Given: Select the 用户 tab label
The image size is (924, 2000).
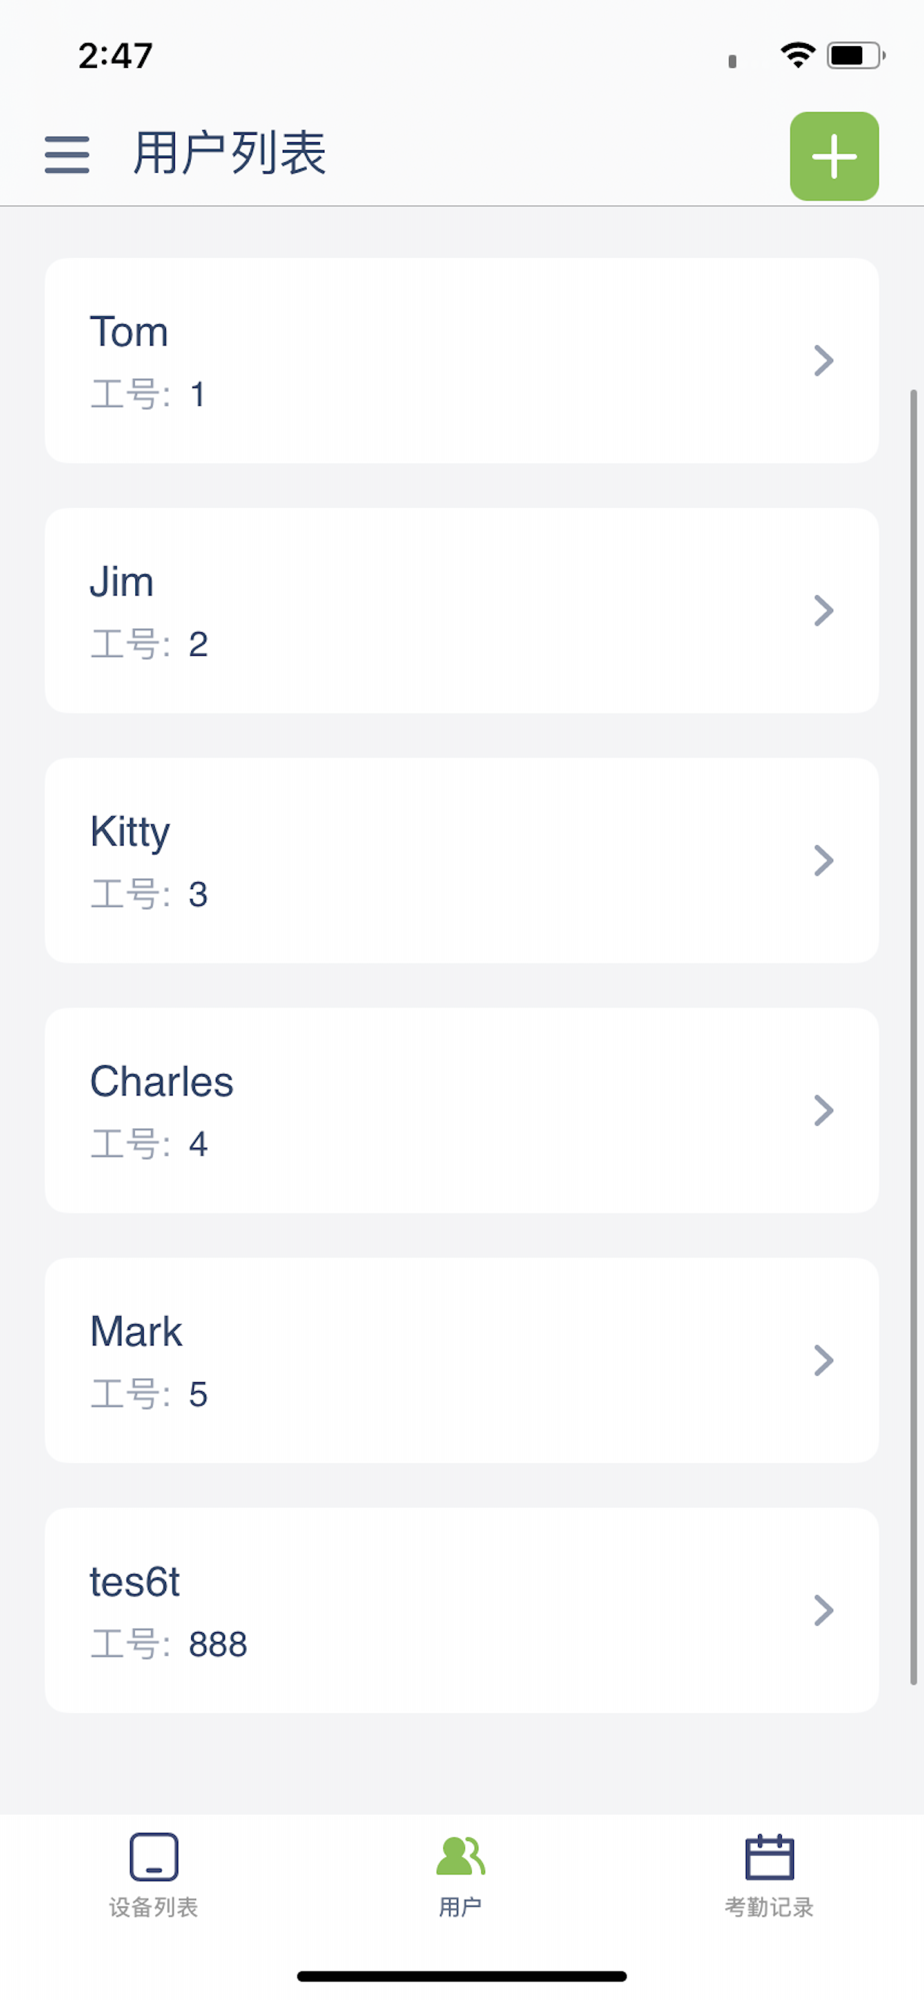Looking at the screenshot, I should coord(460,1908).
